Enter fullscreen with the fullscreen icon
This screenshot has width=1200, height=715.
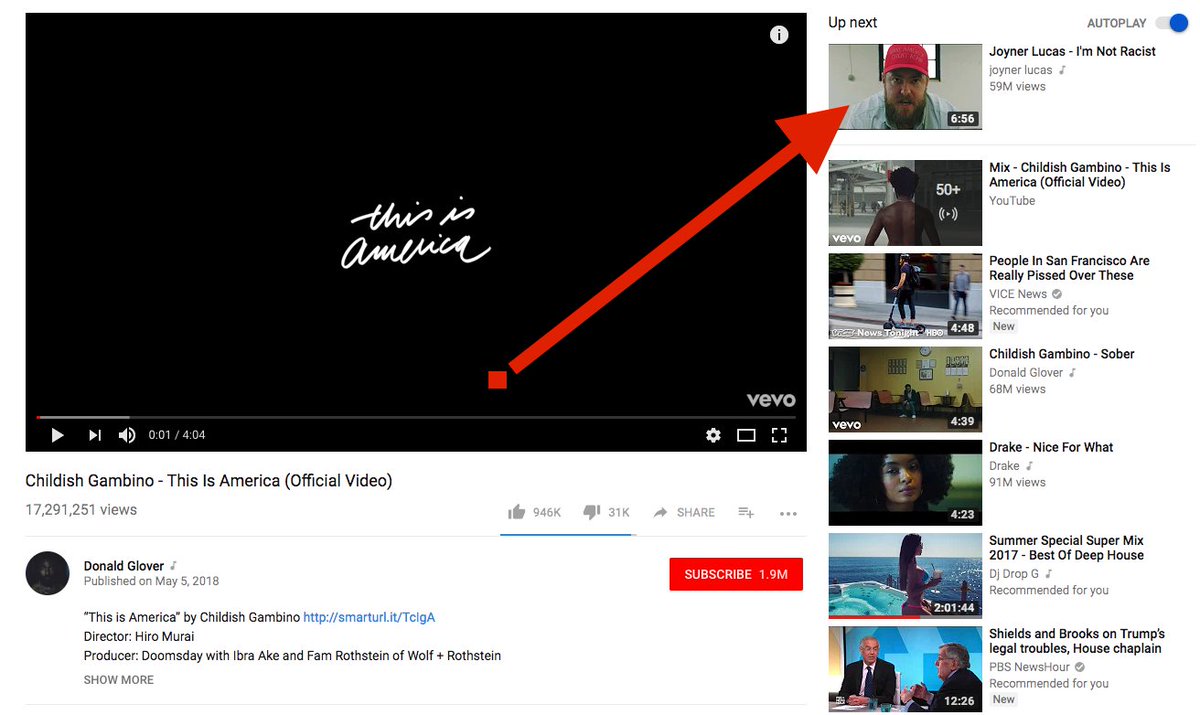[x=780, y=435]
